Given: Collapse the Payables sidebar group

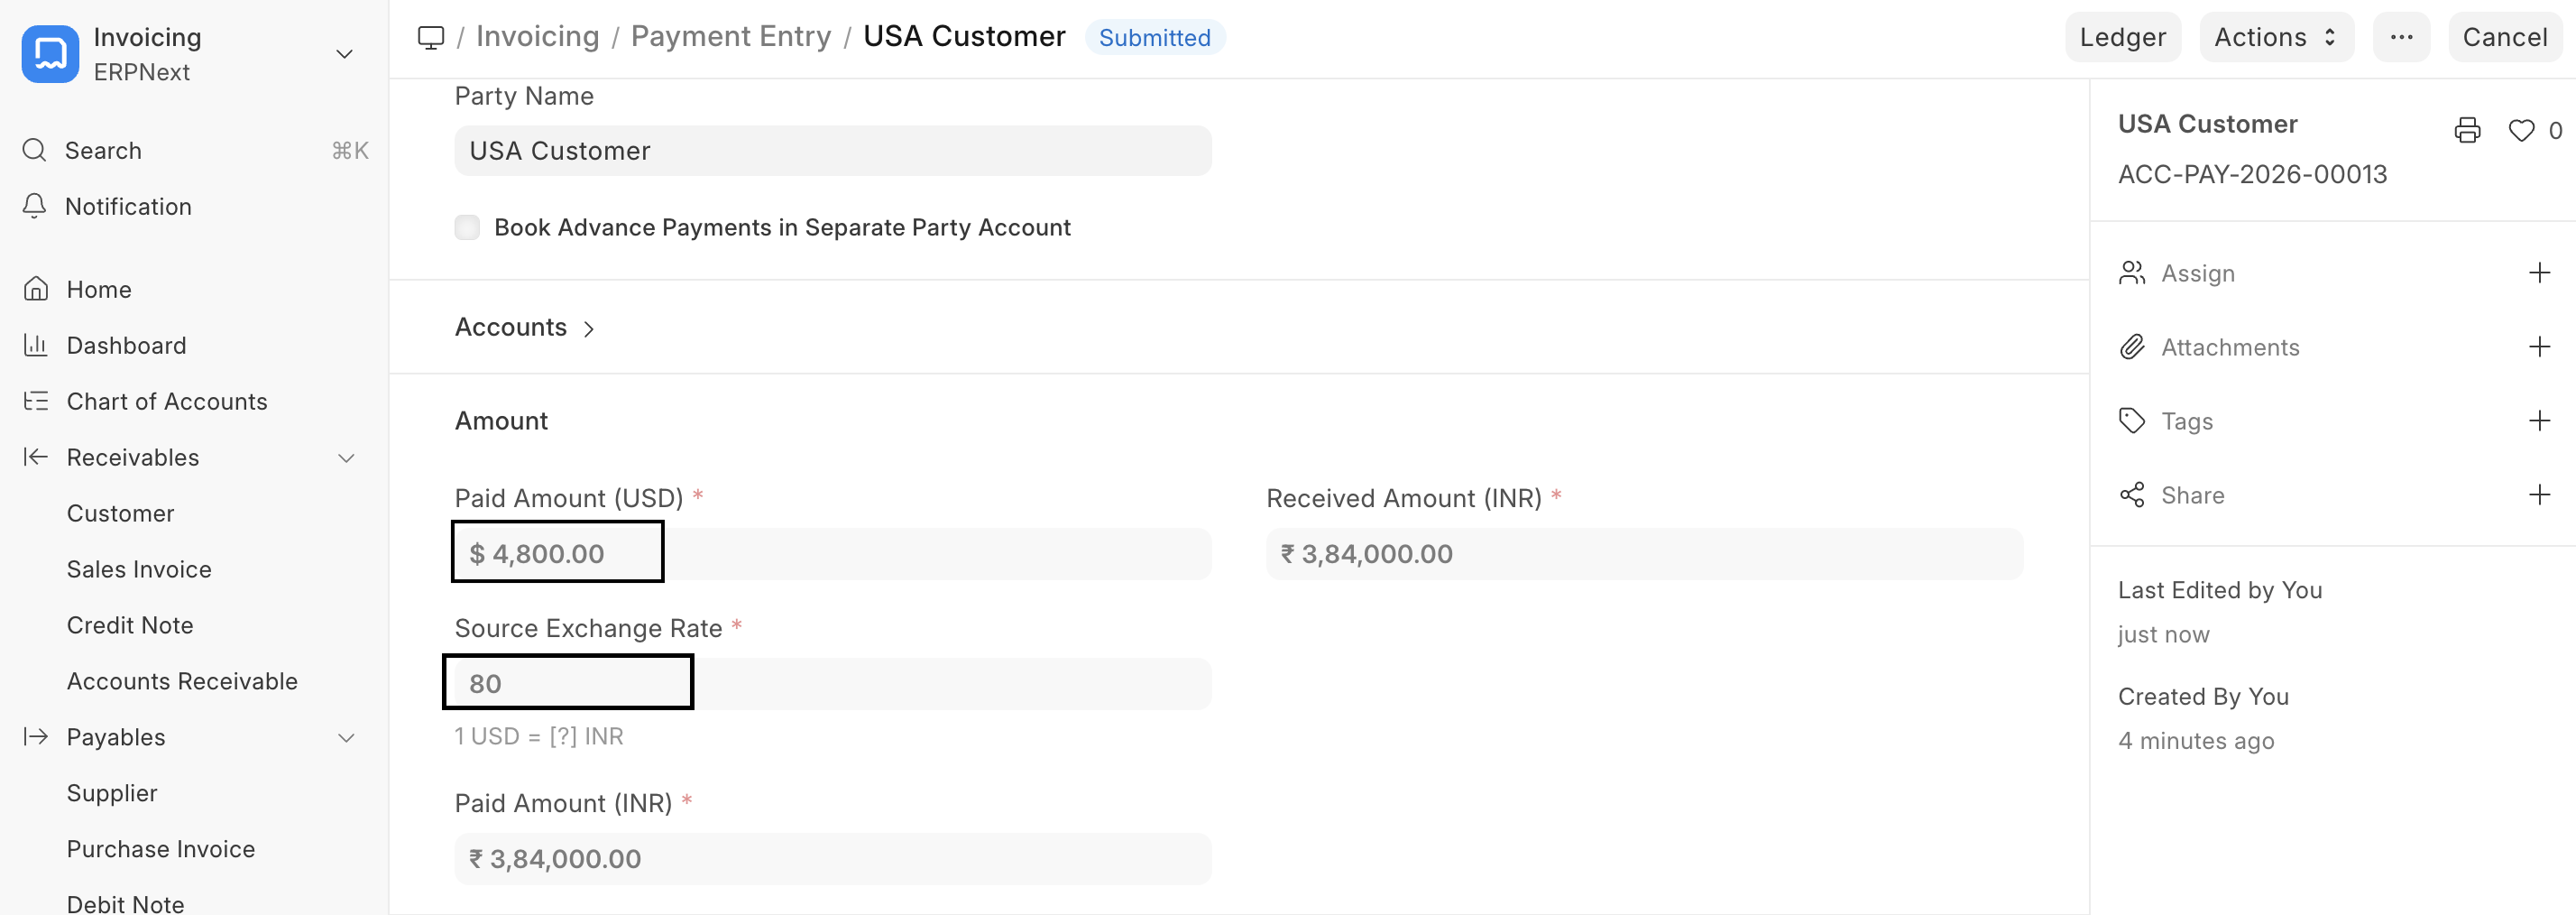Looking at the screenshot, I should [346, 738].
